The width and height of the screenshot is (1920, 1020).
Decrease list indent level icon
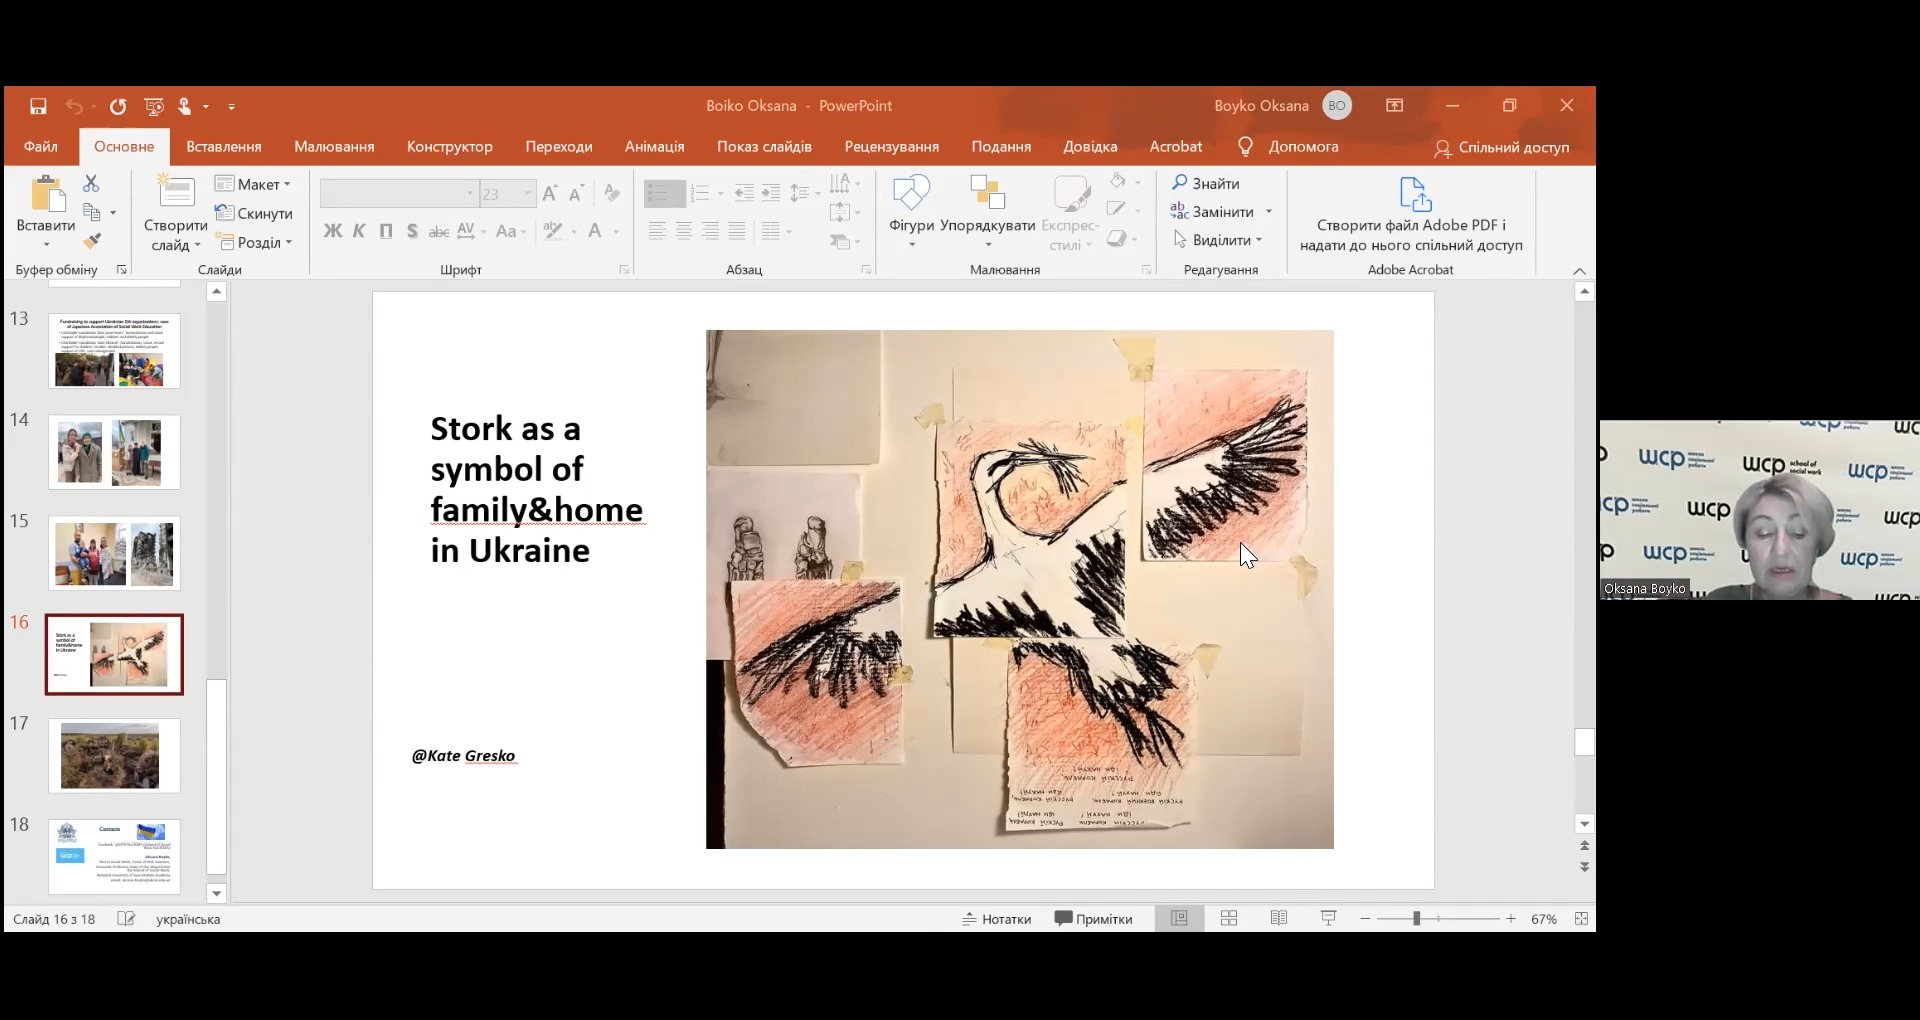(x=744, y=193)
